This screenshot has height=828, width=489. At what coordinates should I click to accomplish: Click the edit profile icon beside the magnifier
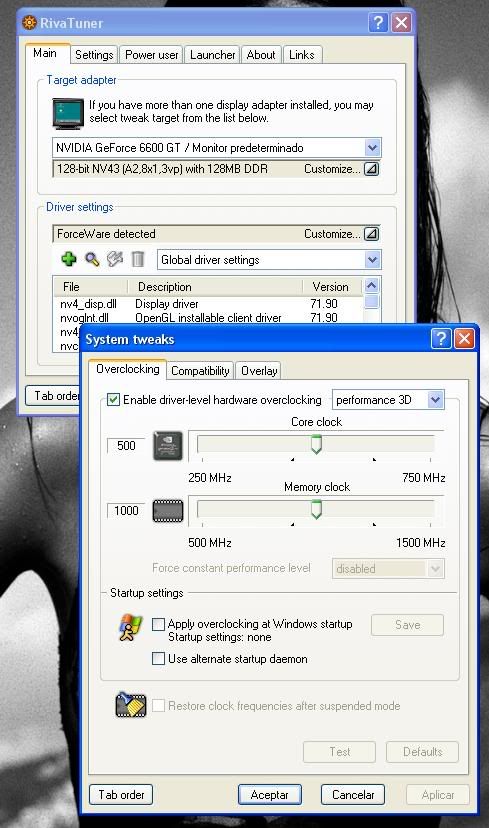coord(115,259)
